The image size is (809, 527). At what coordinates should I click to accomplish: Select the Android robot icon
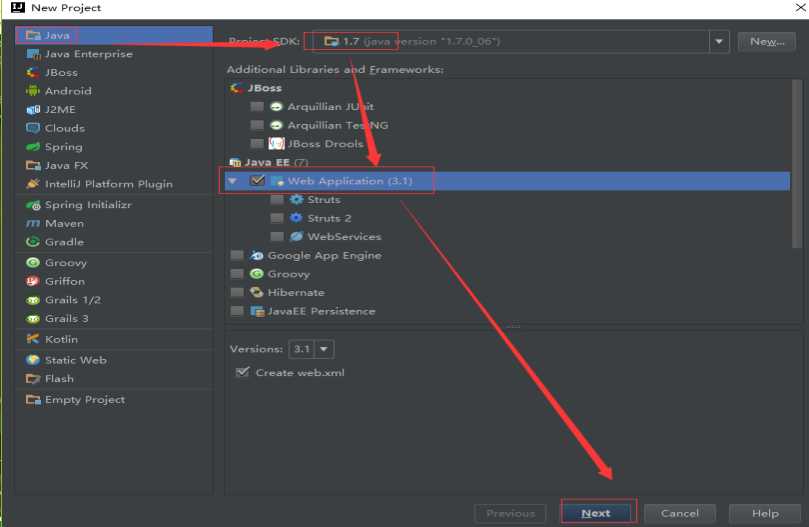click(x=33, y=91)
